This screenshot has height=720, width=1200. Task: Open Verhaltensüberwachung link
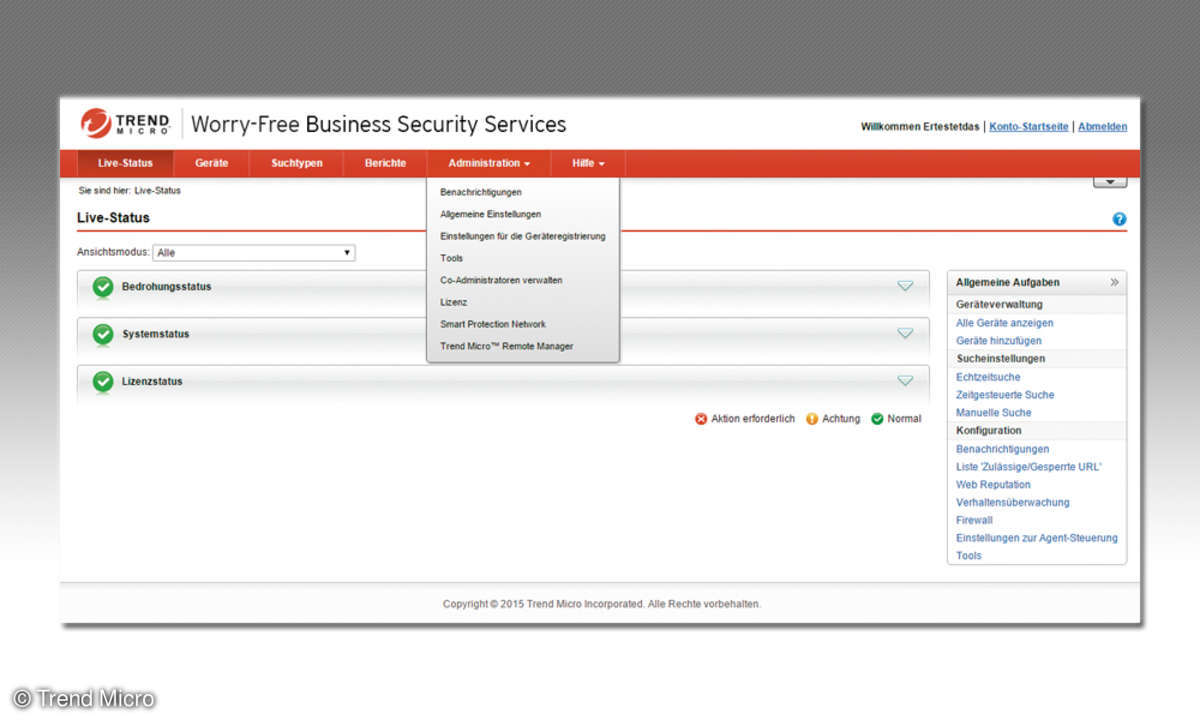coord(1013,503)
